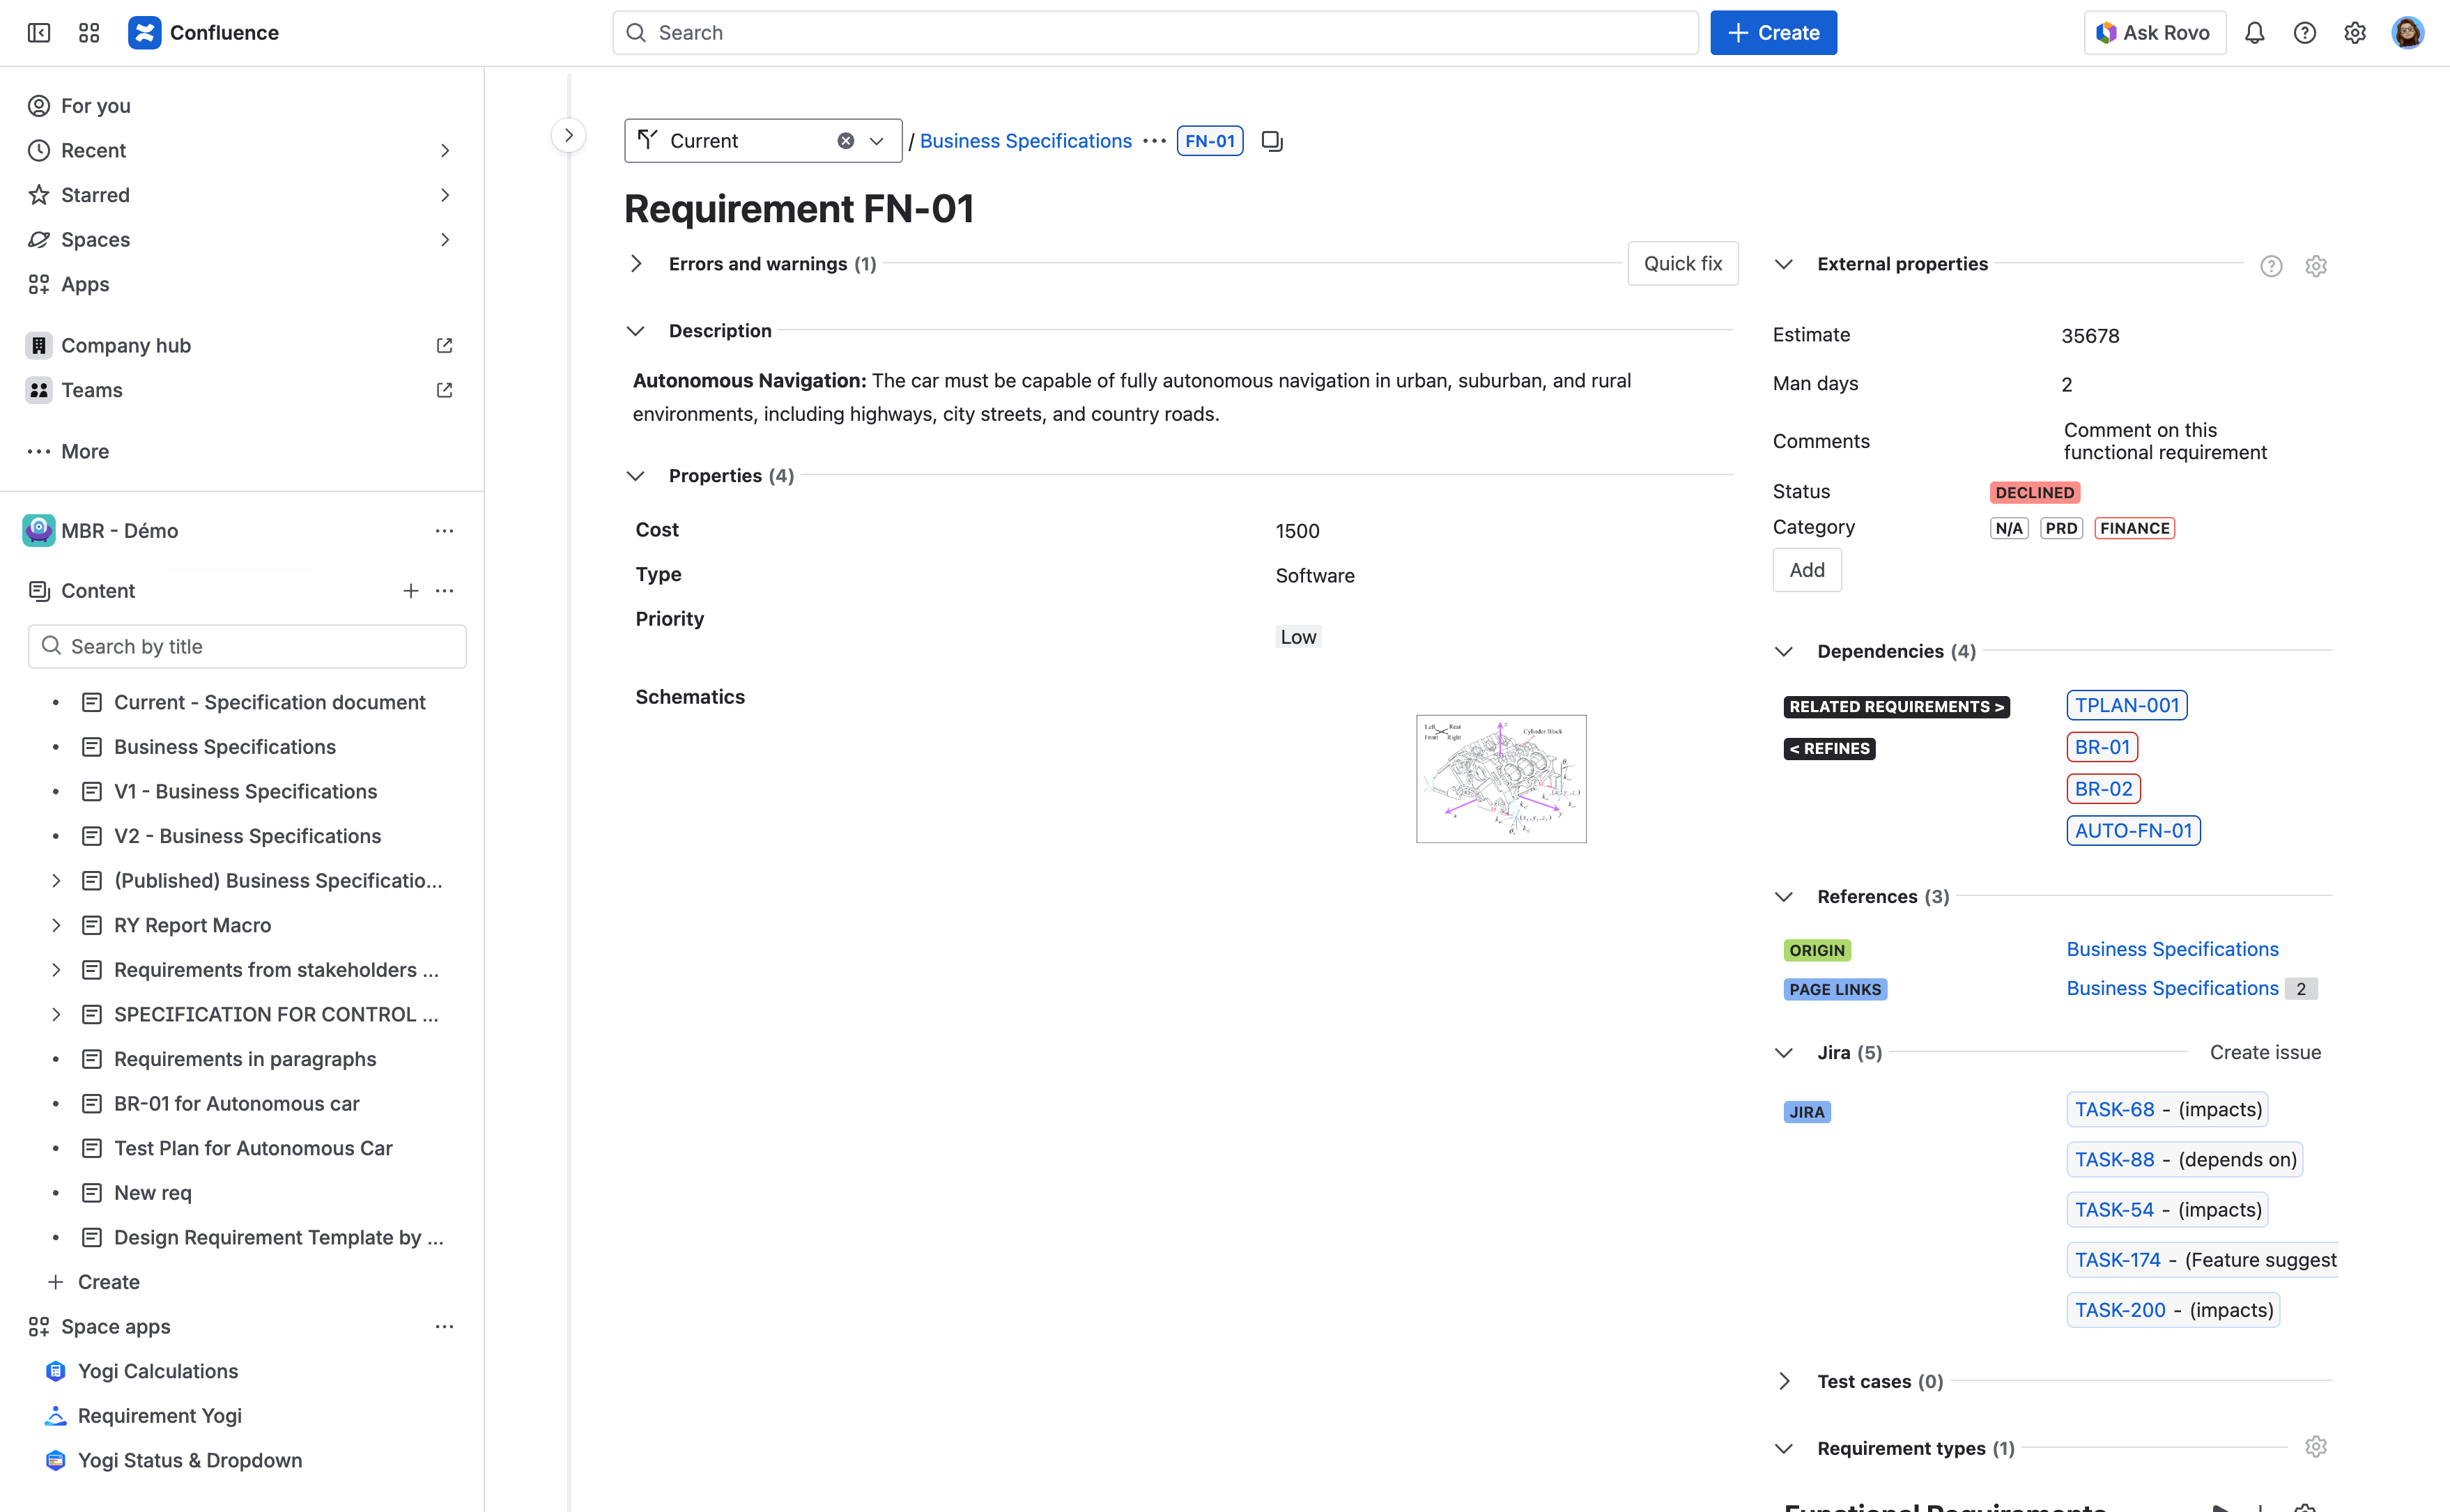Viewport: 2450px width, 1512px height.
Task: Collapse the Dependencies section
Action: pyautogui.click(x=1783, y=652)
